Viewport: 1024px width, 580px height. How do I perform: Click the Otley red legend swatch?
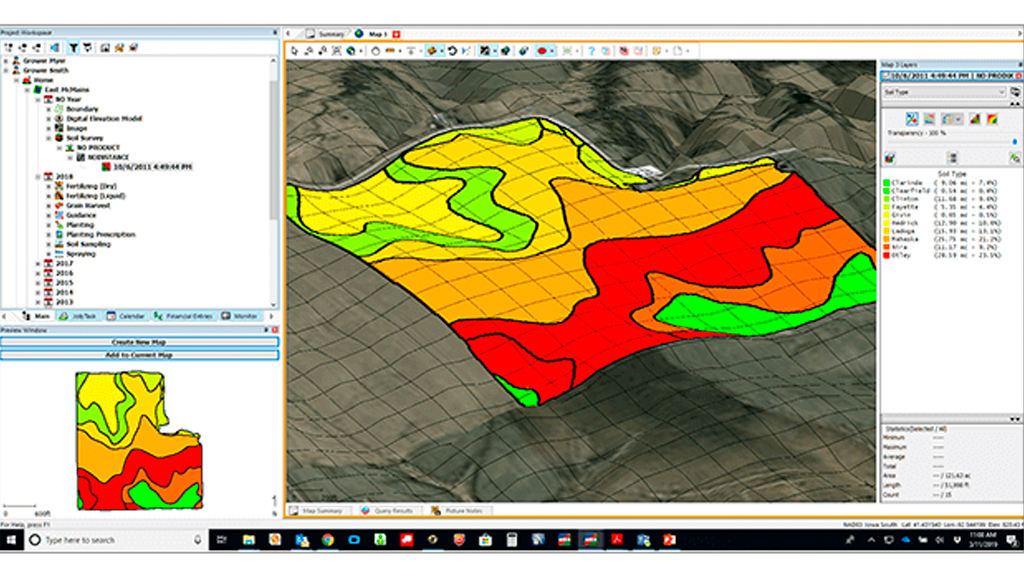pos(887,256)
